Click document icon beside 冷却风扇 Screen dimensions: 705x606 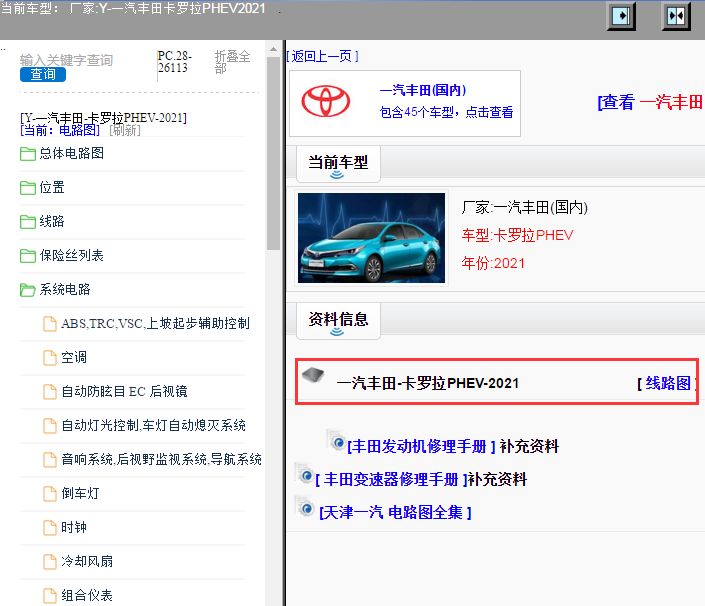(x=50, y=562)
